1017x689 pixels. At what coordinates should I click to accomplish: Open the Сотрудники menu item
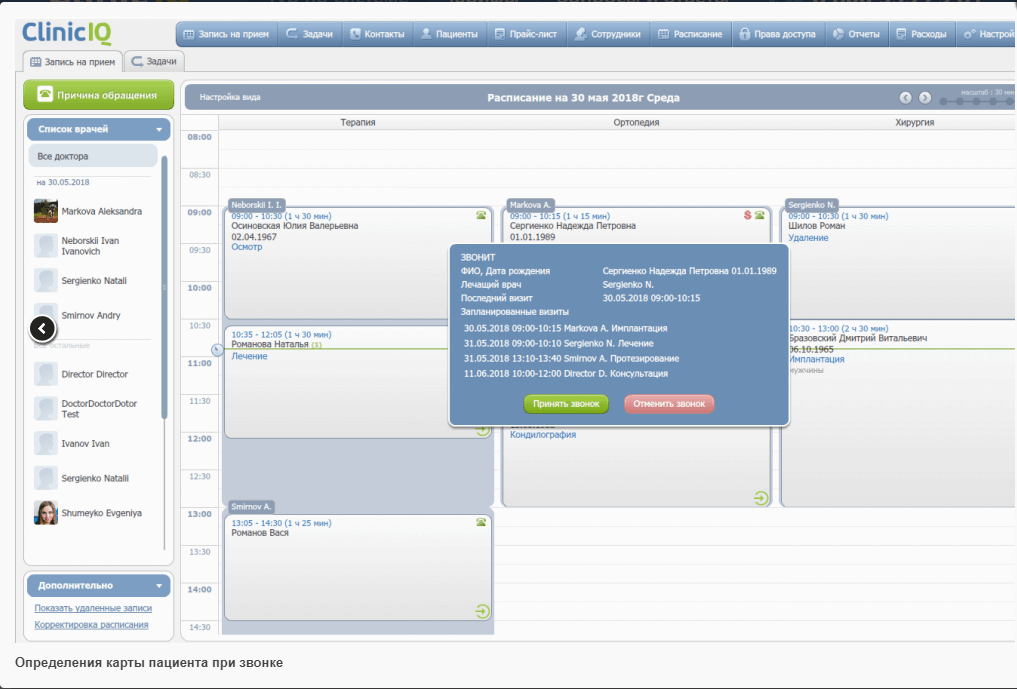608,34
